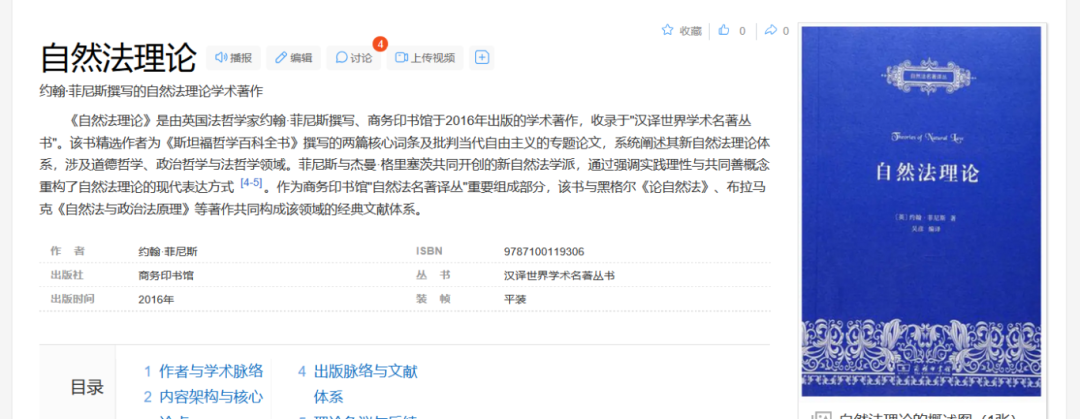Open citation reference [4-5]
The width and height of the screenshot is (1080, 419).
(x=251, y=183)
